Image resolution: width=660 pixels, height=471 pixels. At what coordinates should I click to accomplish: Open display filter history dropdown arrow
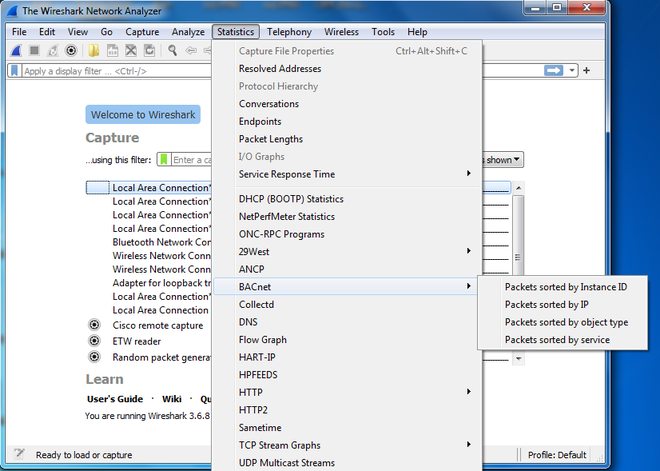pyautogui.click(x=572, y=70)
